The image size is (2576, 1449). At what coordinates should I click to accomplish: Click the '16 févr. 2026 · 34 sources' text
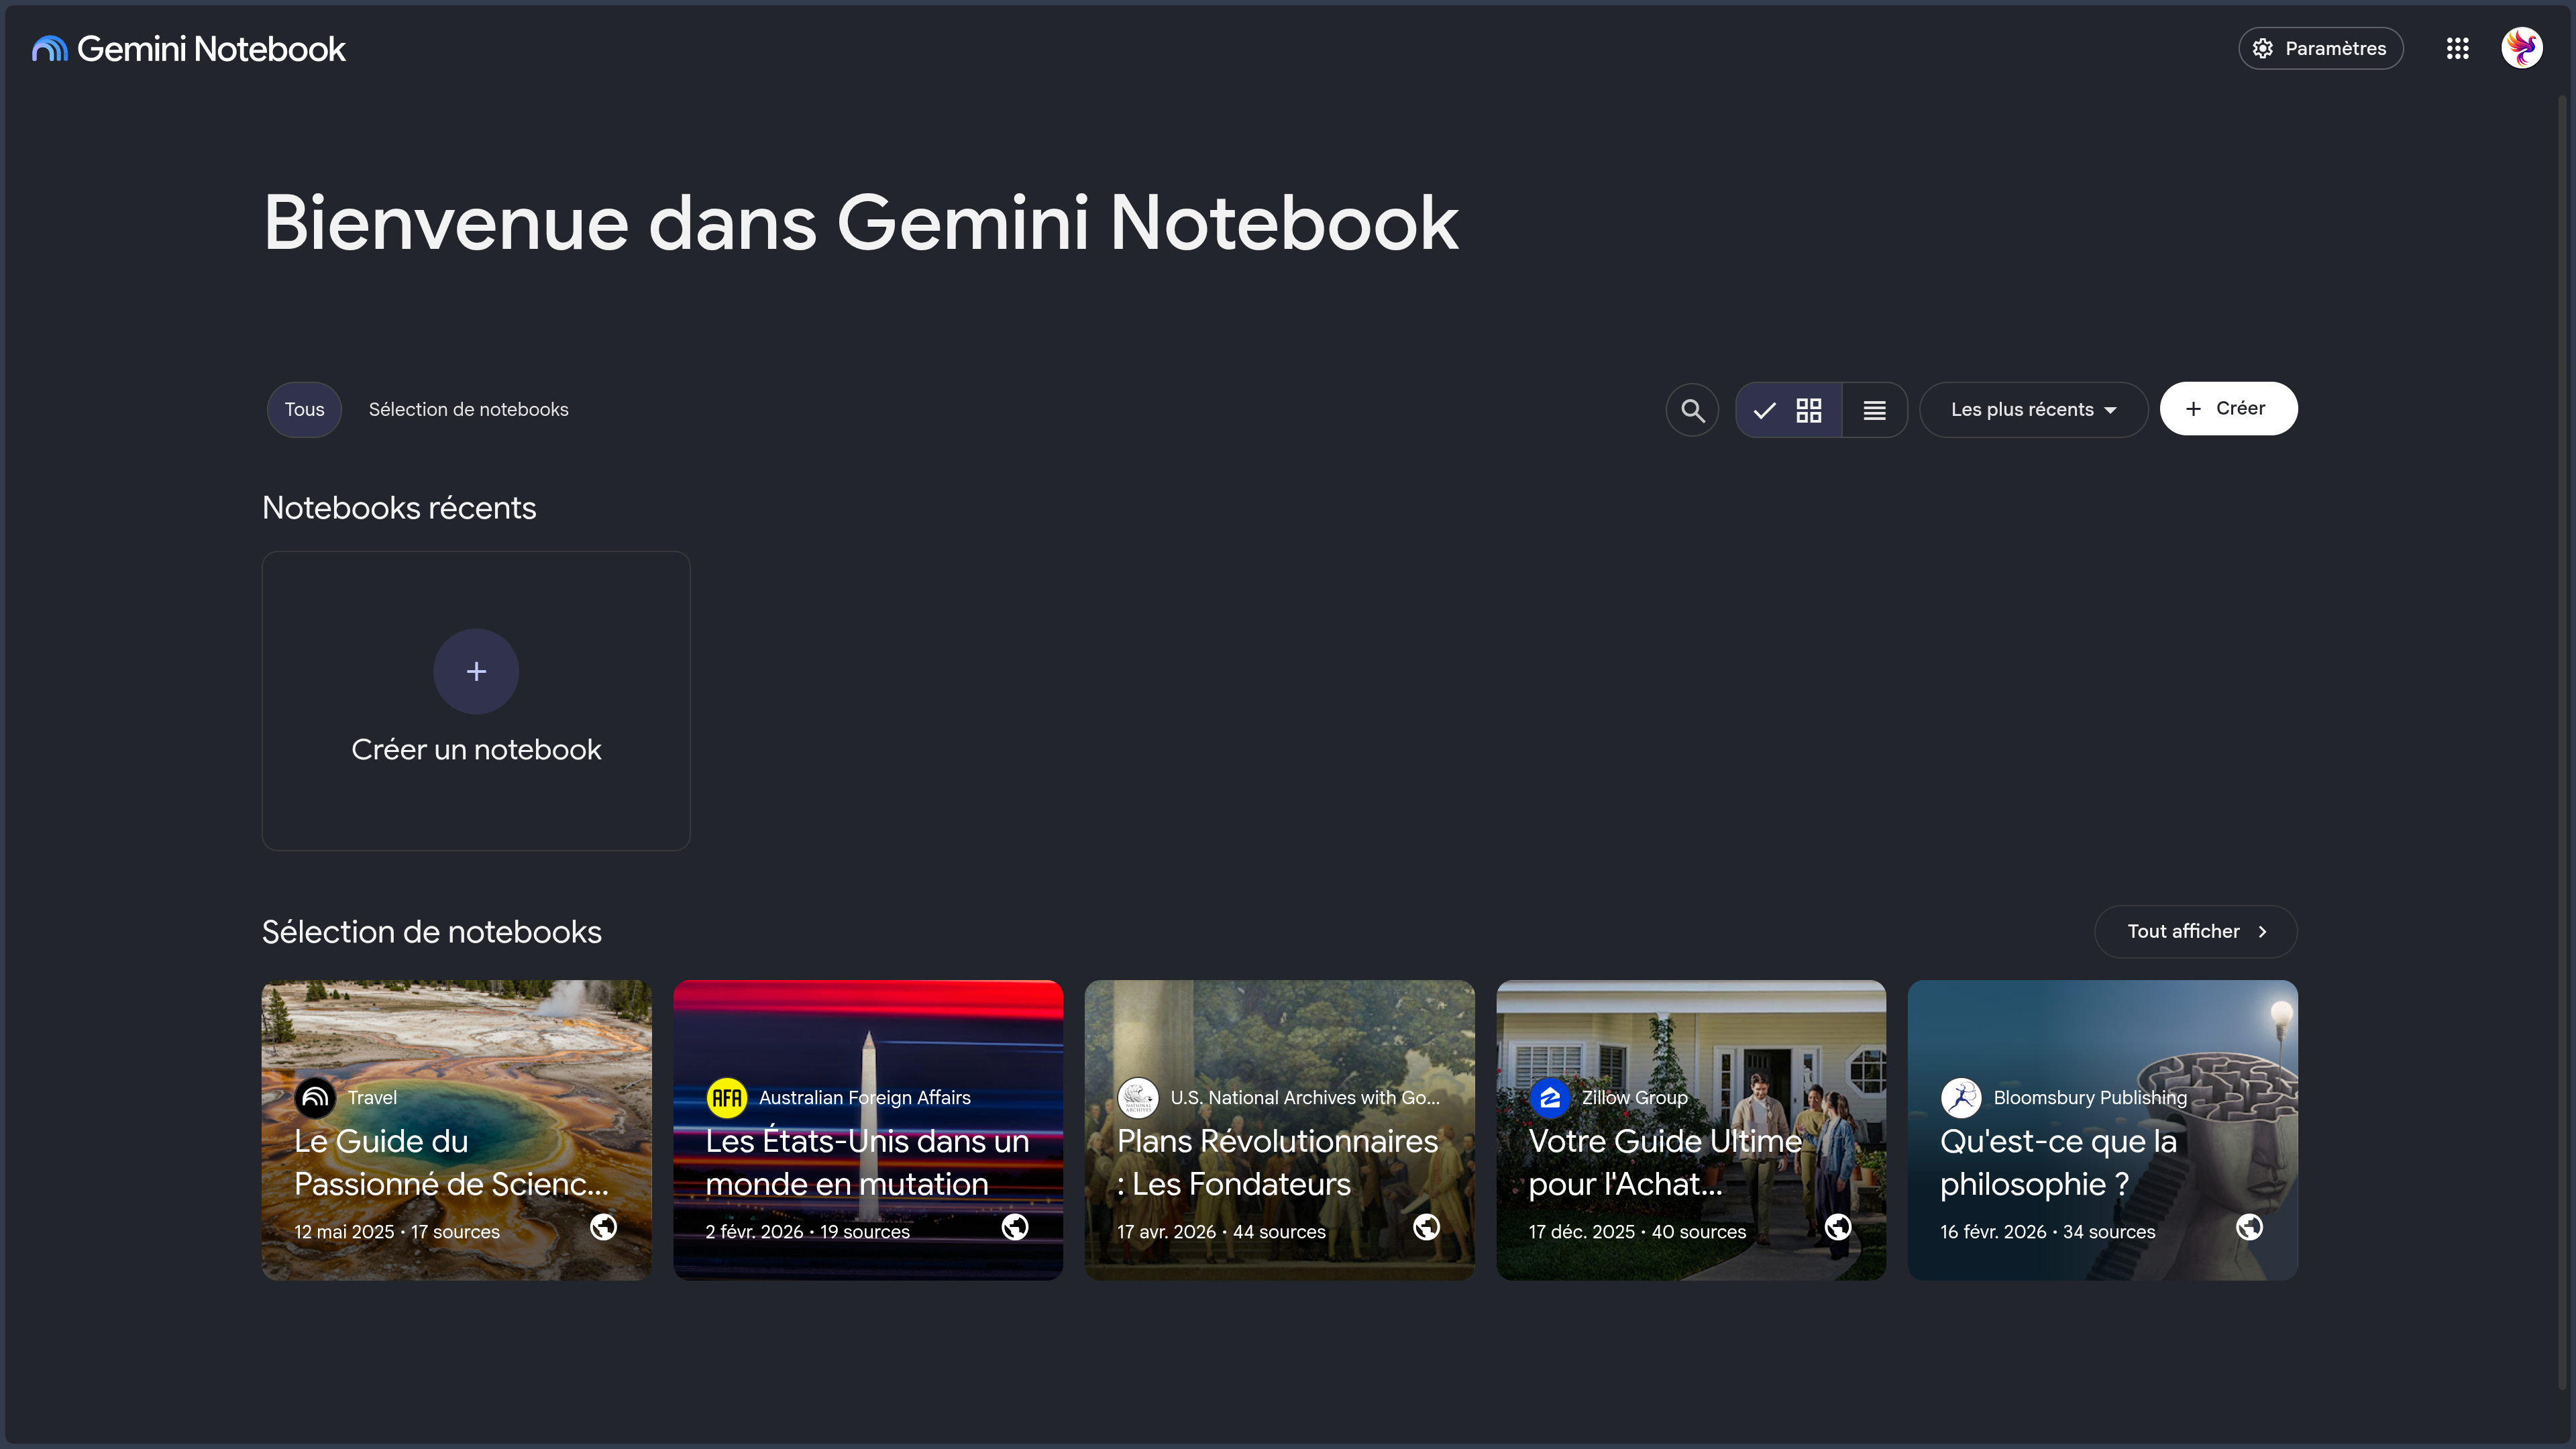coord(2048,1232)
